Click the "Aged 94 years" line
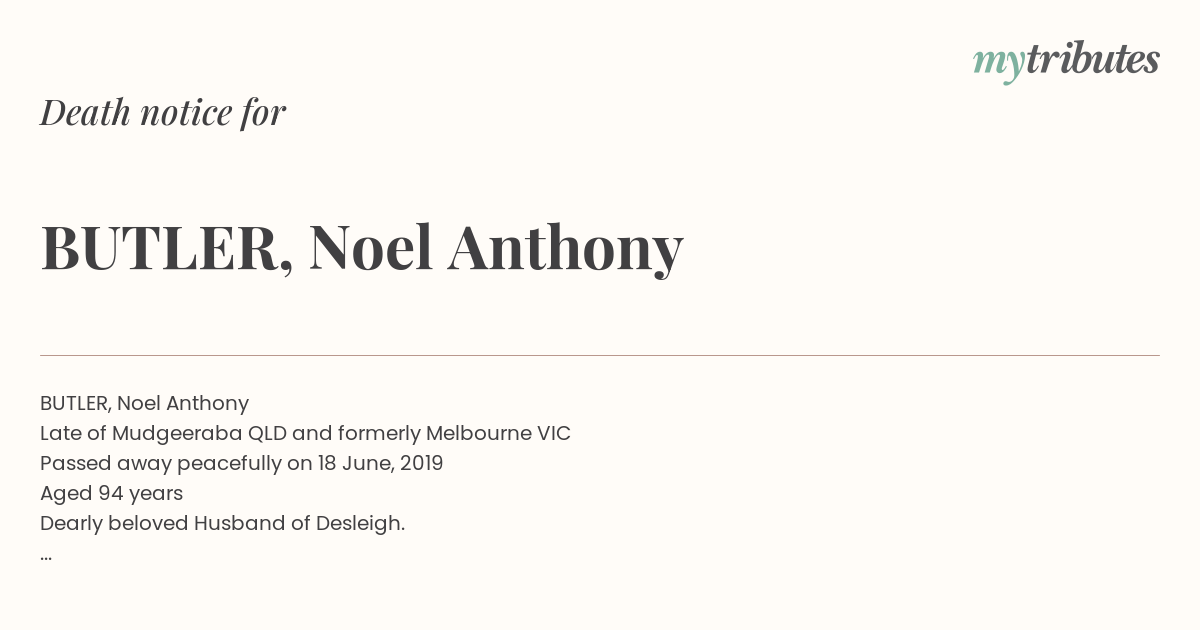 tap(111, 493)
